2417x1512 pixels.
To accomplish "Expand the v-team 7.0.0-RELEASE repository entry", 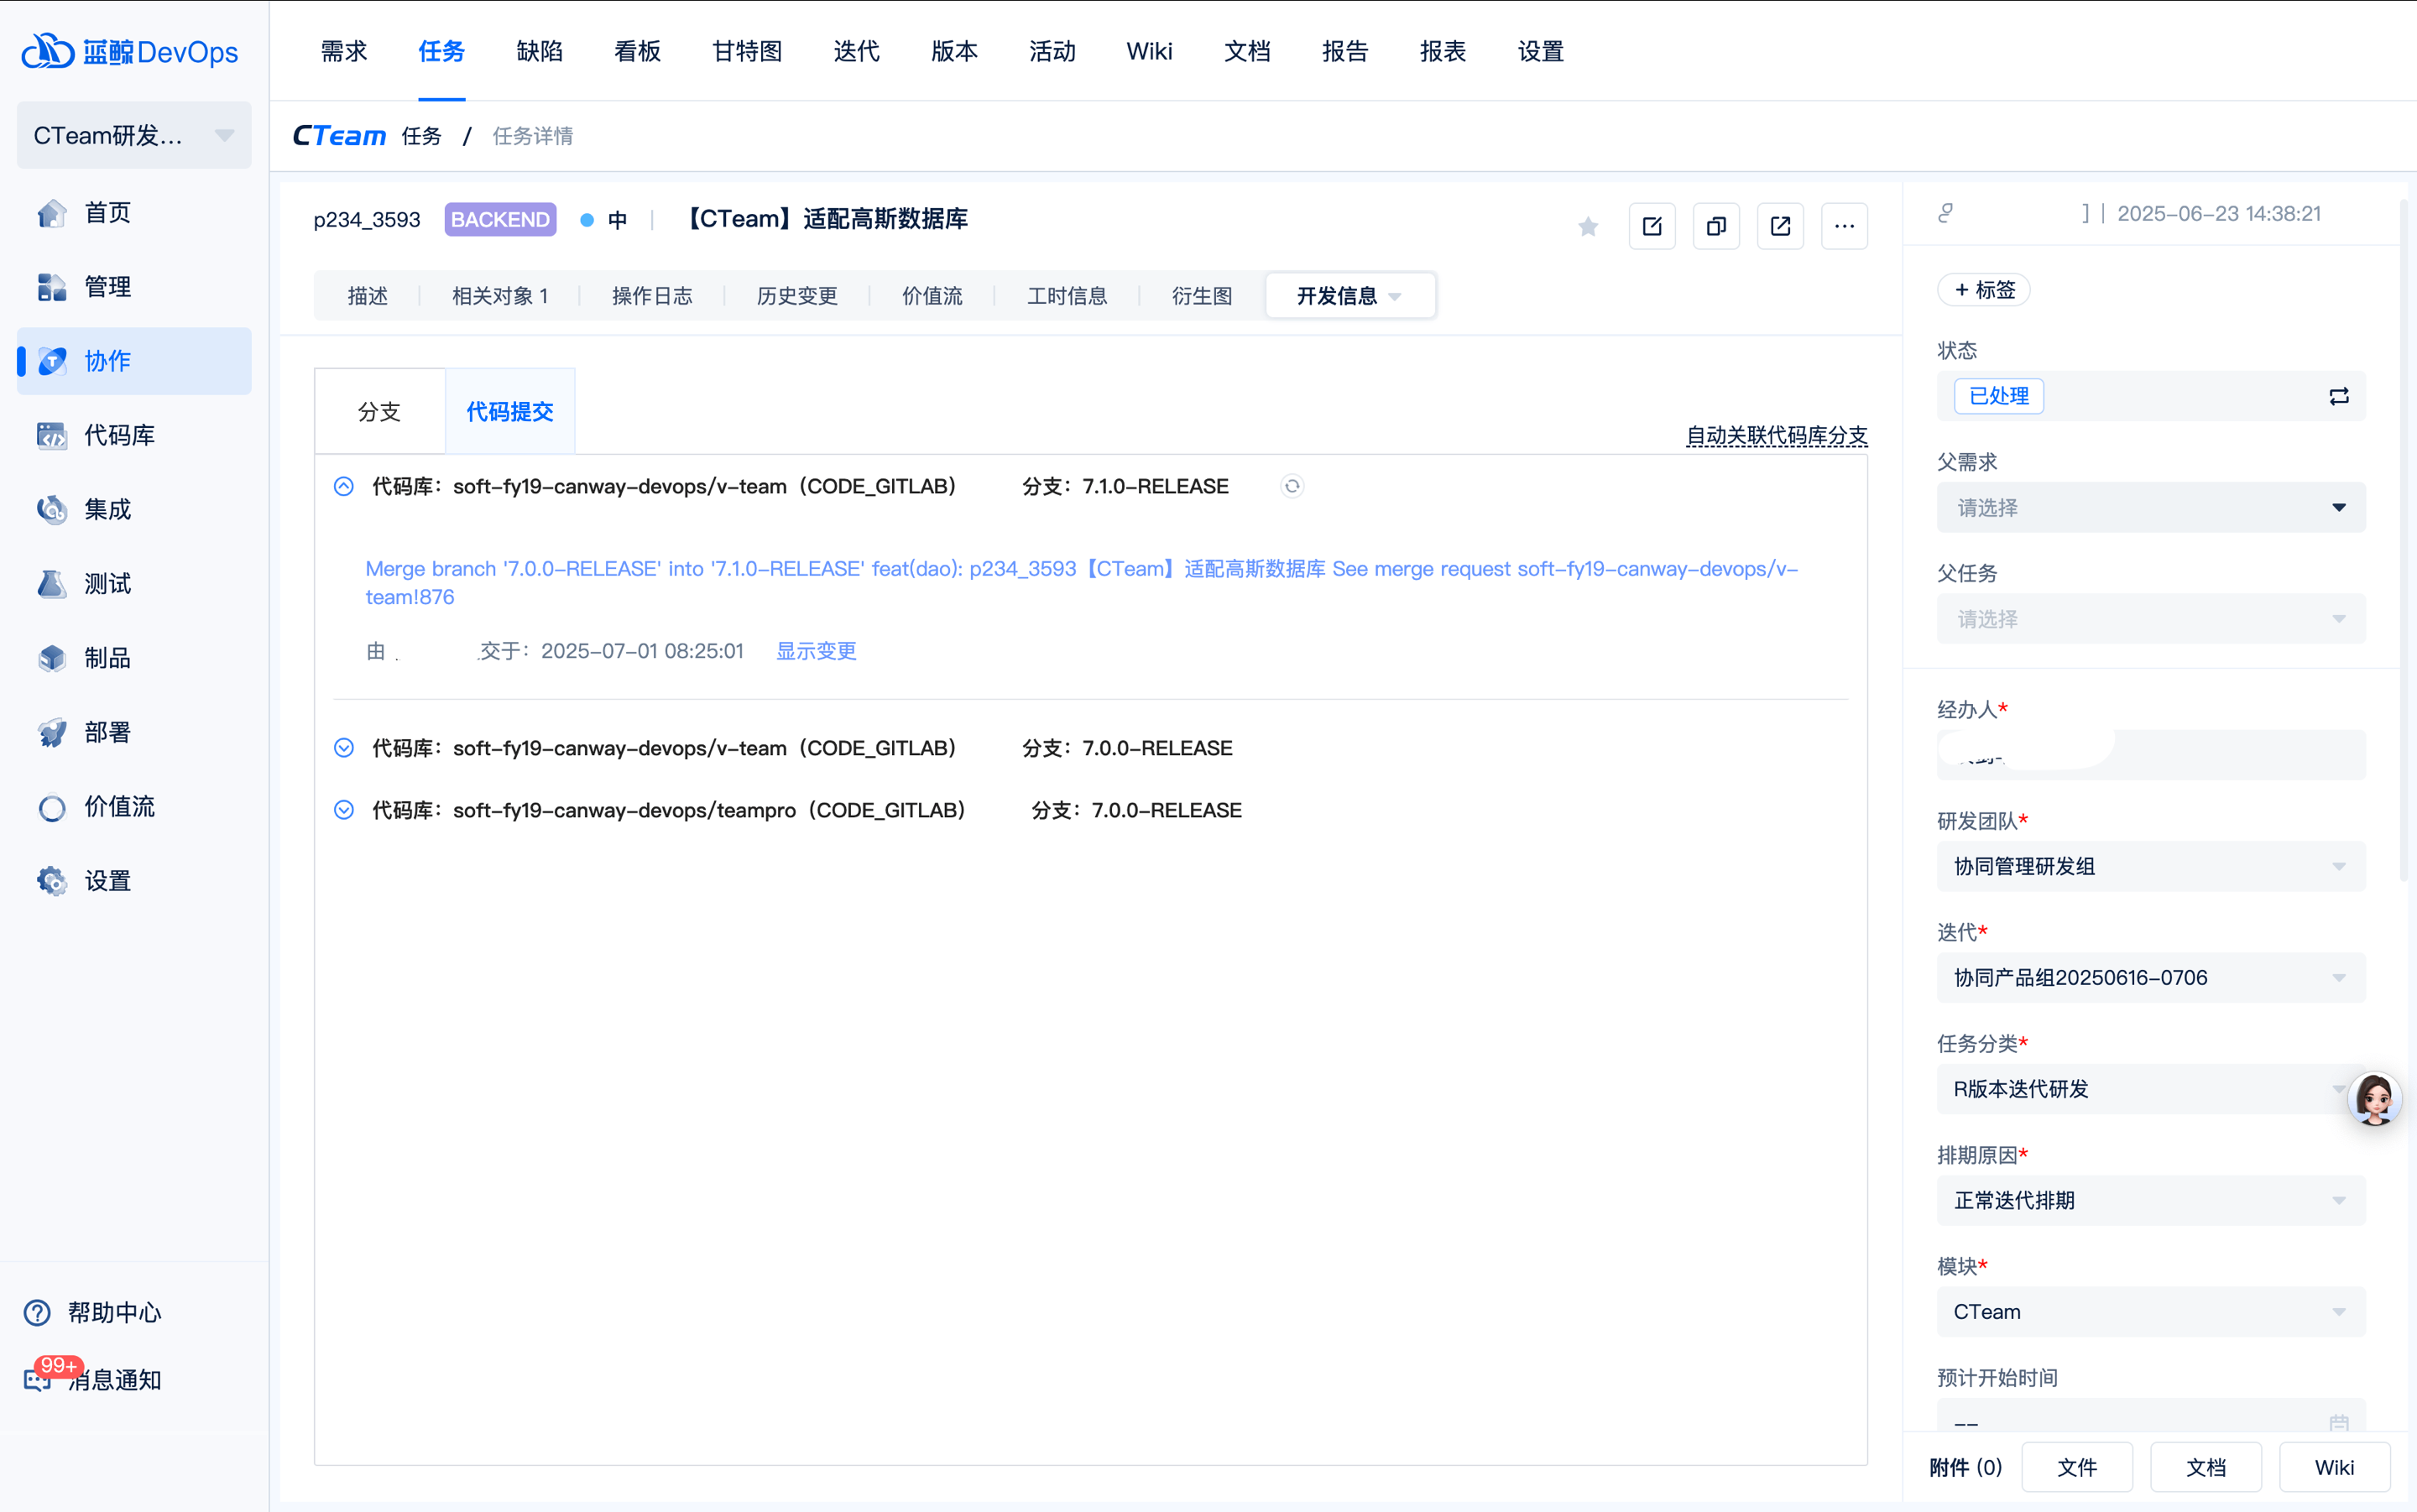I will coord(343,748).
